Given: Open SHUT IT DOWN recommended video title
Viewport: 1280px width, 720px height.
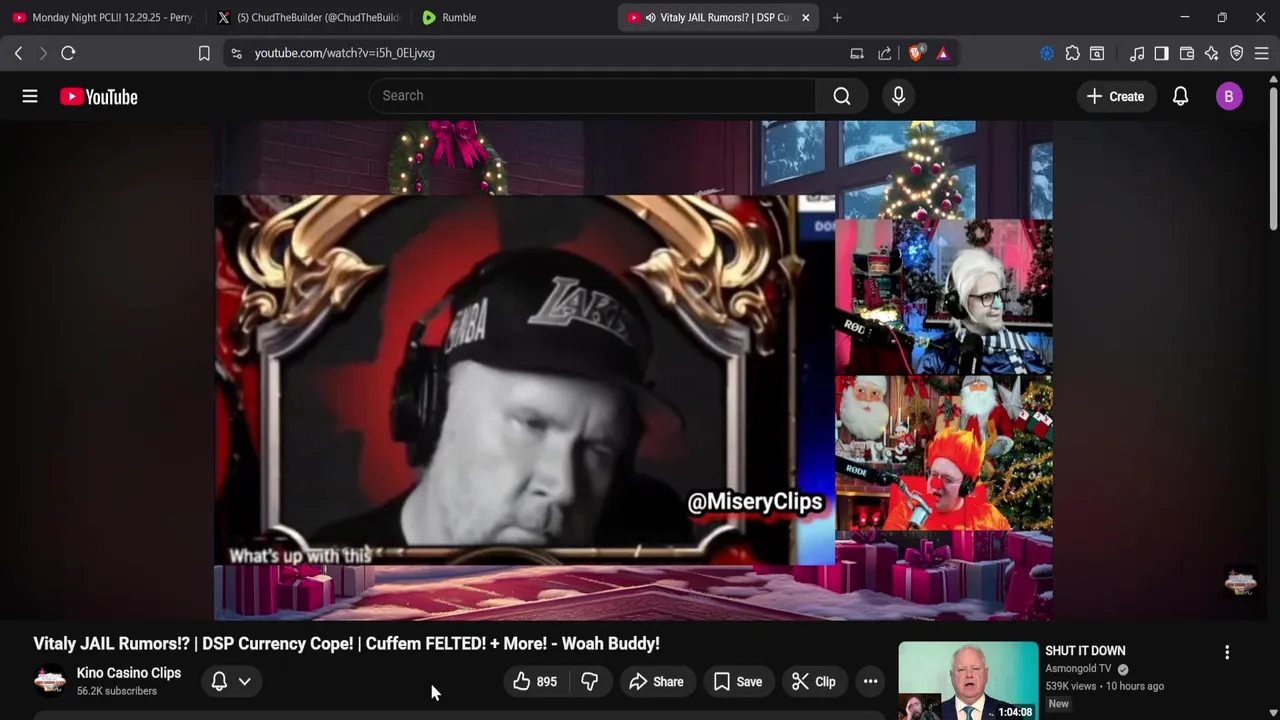Looking at the screenshot, I should coord(1085,651).
